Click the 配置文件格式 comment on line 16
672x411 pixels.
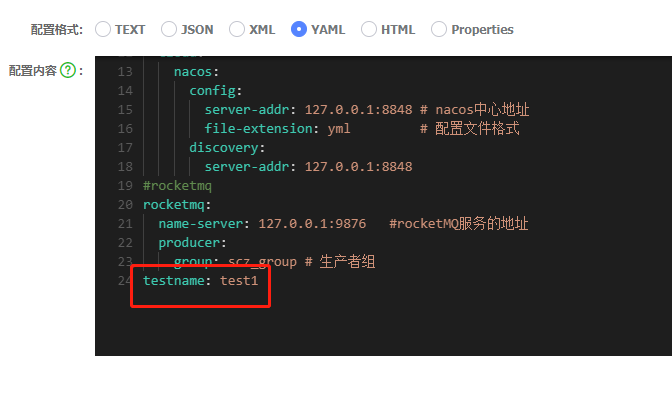(x=469, y=129)
